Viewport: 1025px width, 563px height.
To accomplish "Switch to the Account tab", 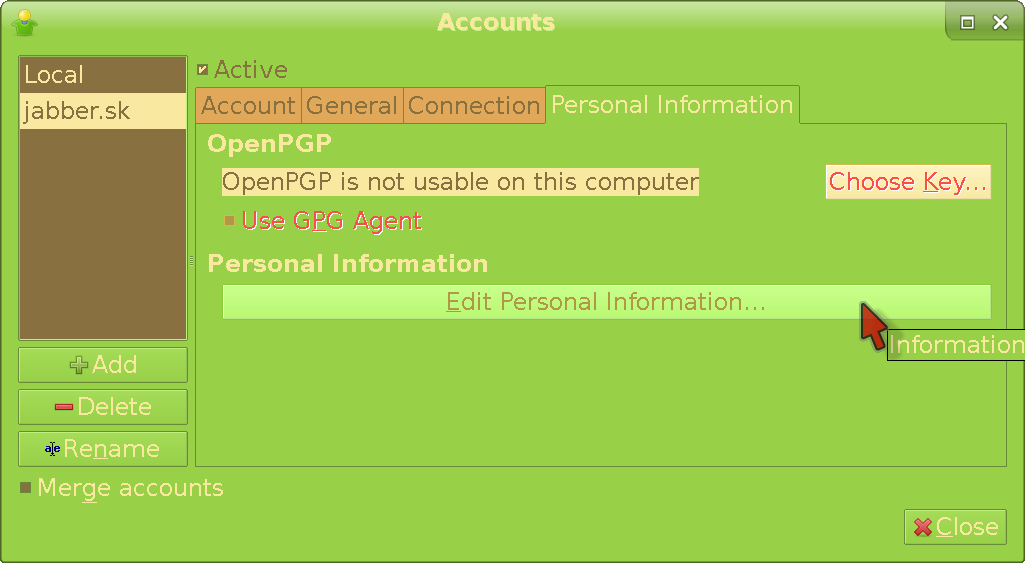I will click(248, 106).
